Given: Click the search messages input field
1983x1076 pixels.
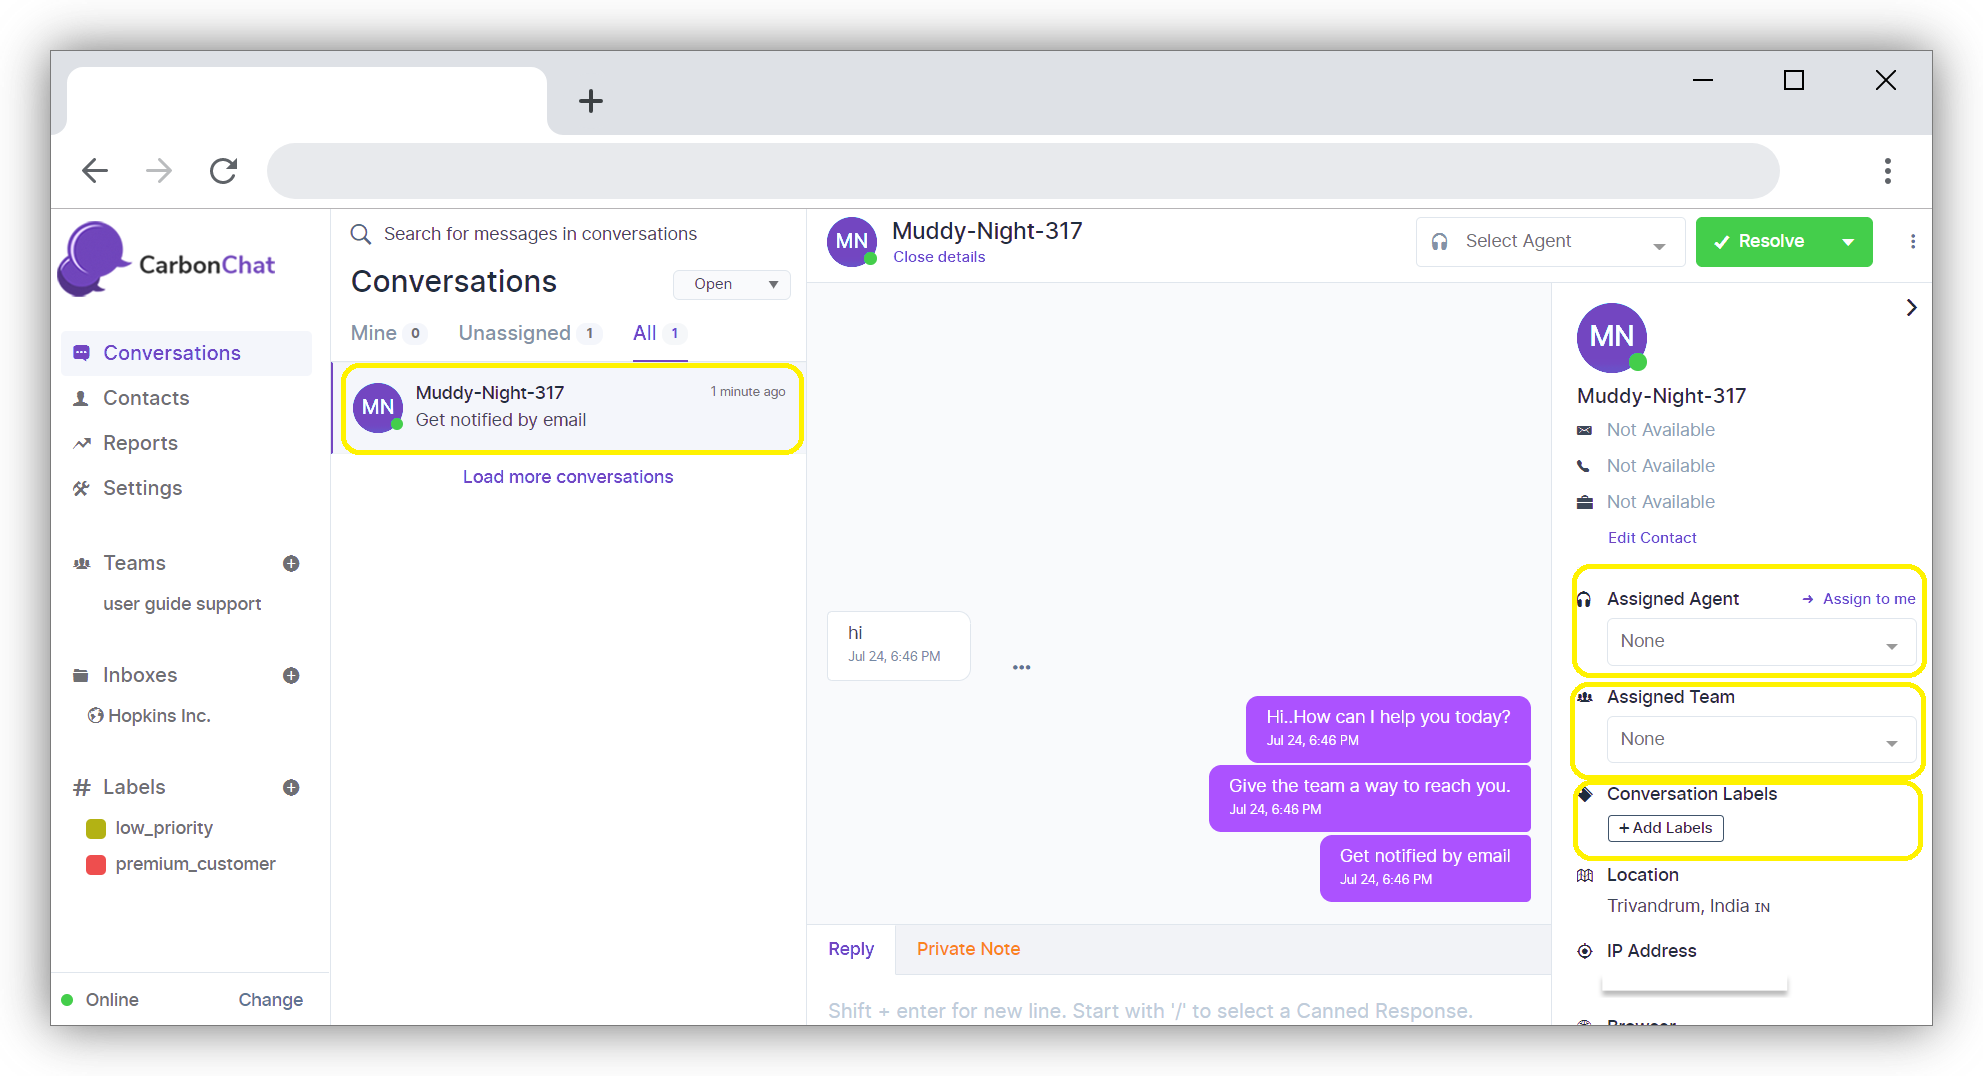Looking at the screenshot, I should pyautogui.click(x=540, y=234).
